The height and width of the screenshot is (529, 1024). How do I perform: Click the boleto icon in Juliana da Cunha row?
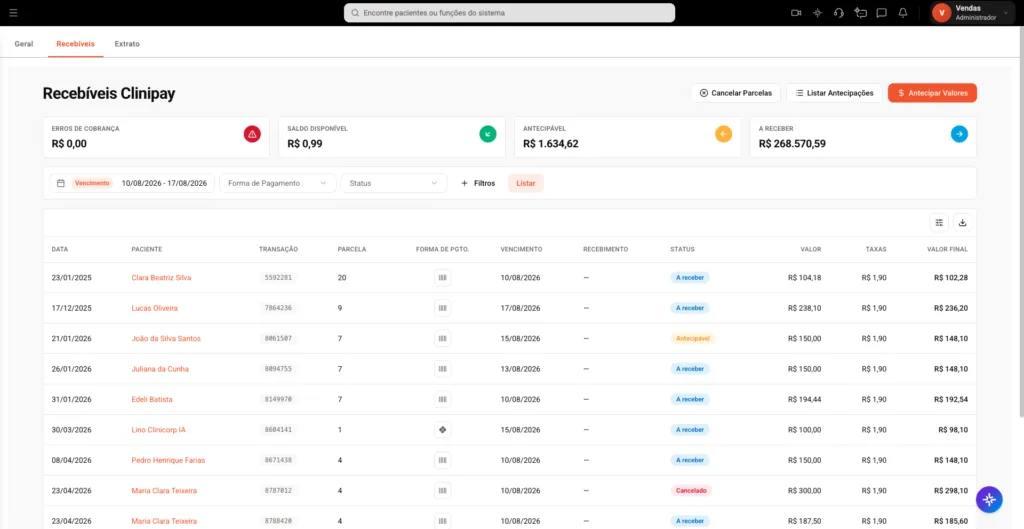pos(443,369)
